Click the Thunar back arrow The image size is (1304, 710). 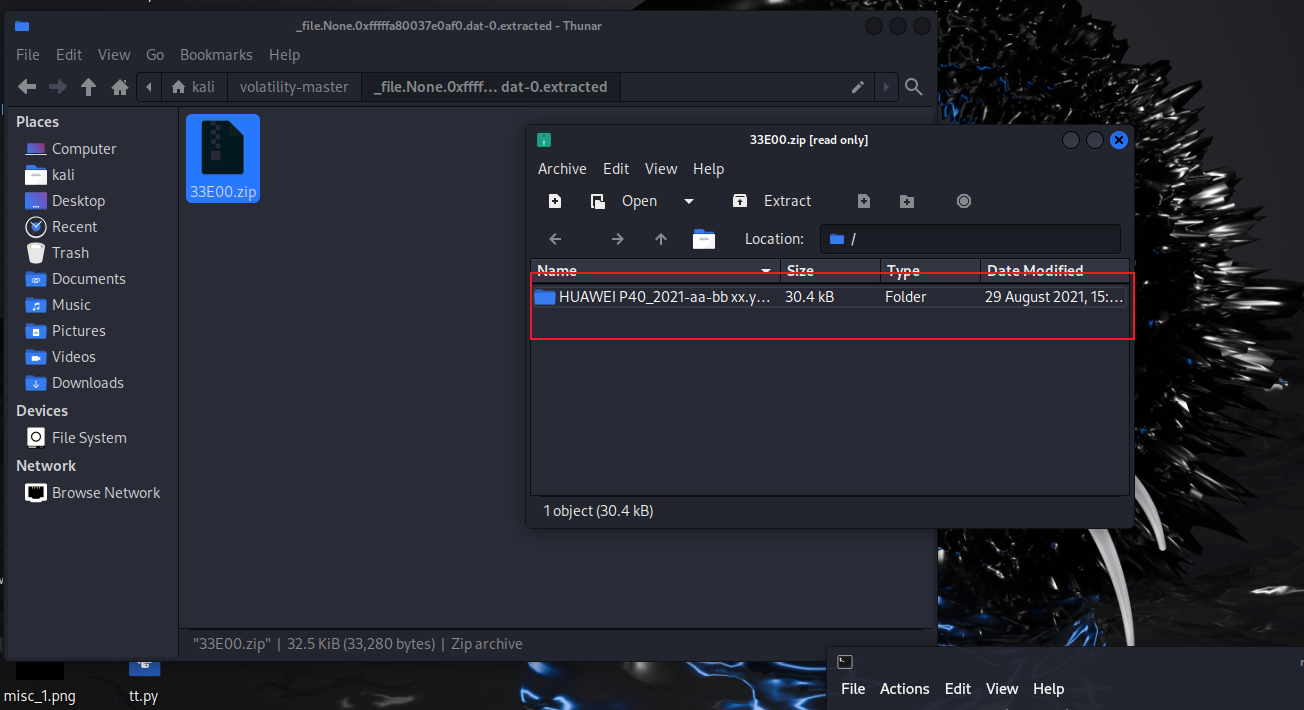click(x=27, y=88)
